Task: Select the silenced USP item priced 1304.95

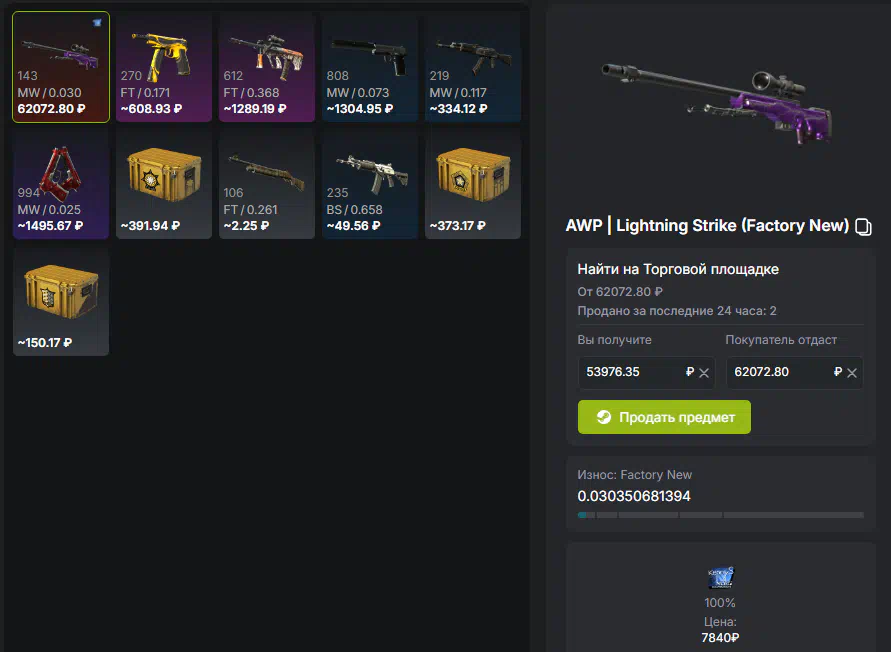Action: (x=370, y=67)
